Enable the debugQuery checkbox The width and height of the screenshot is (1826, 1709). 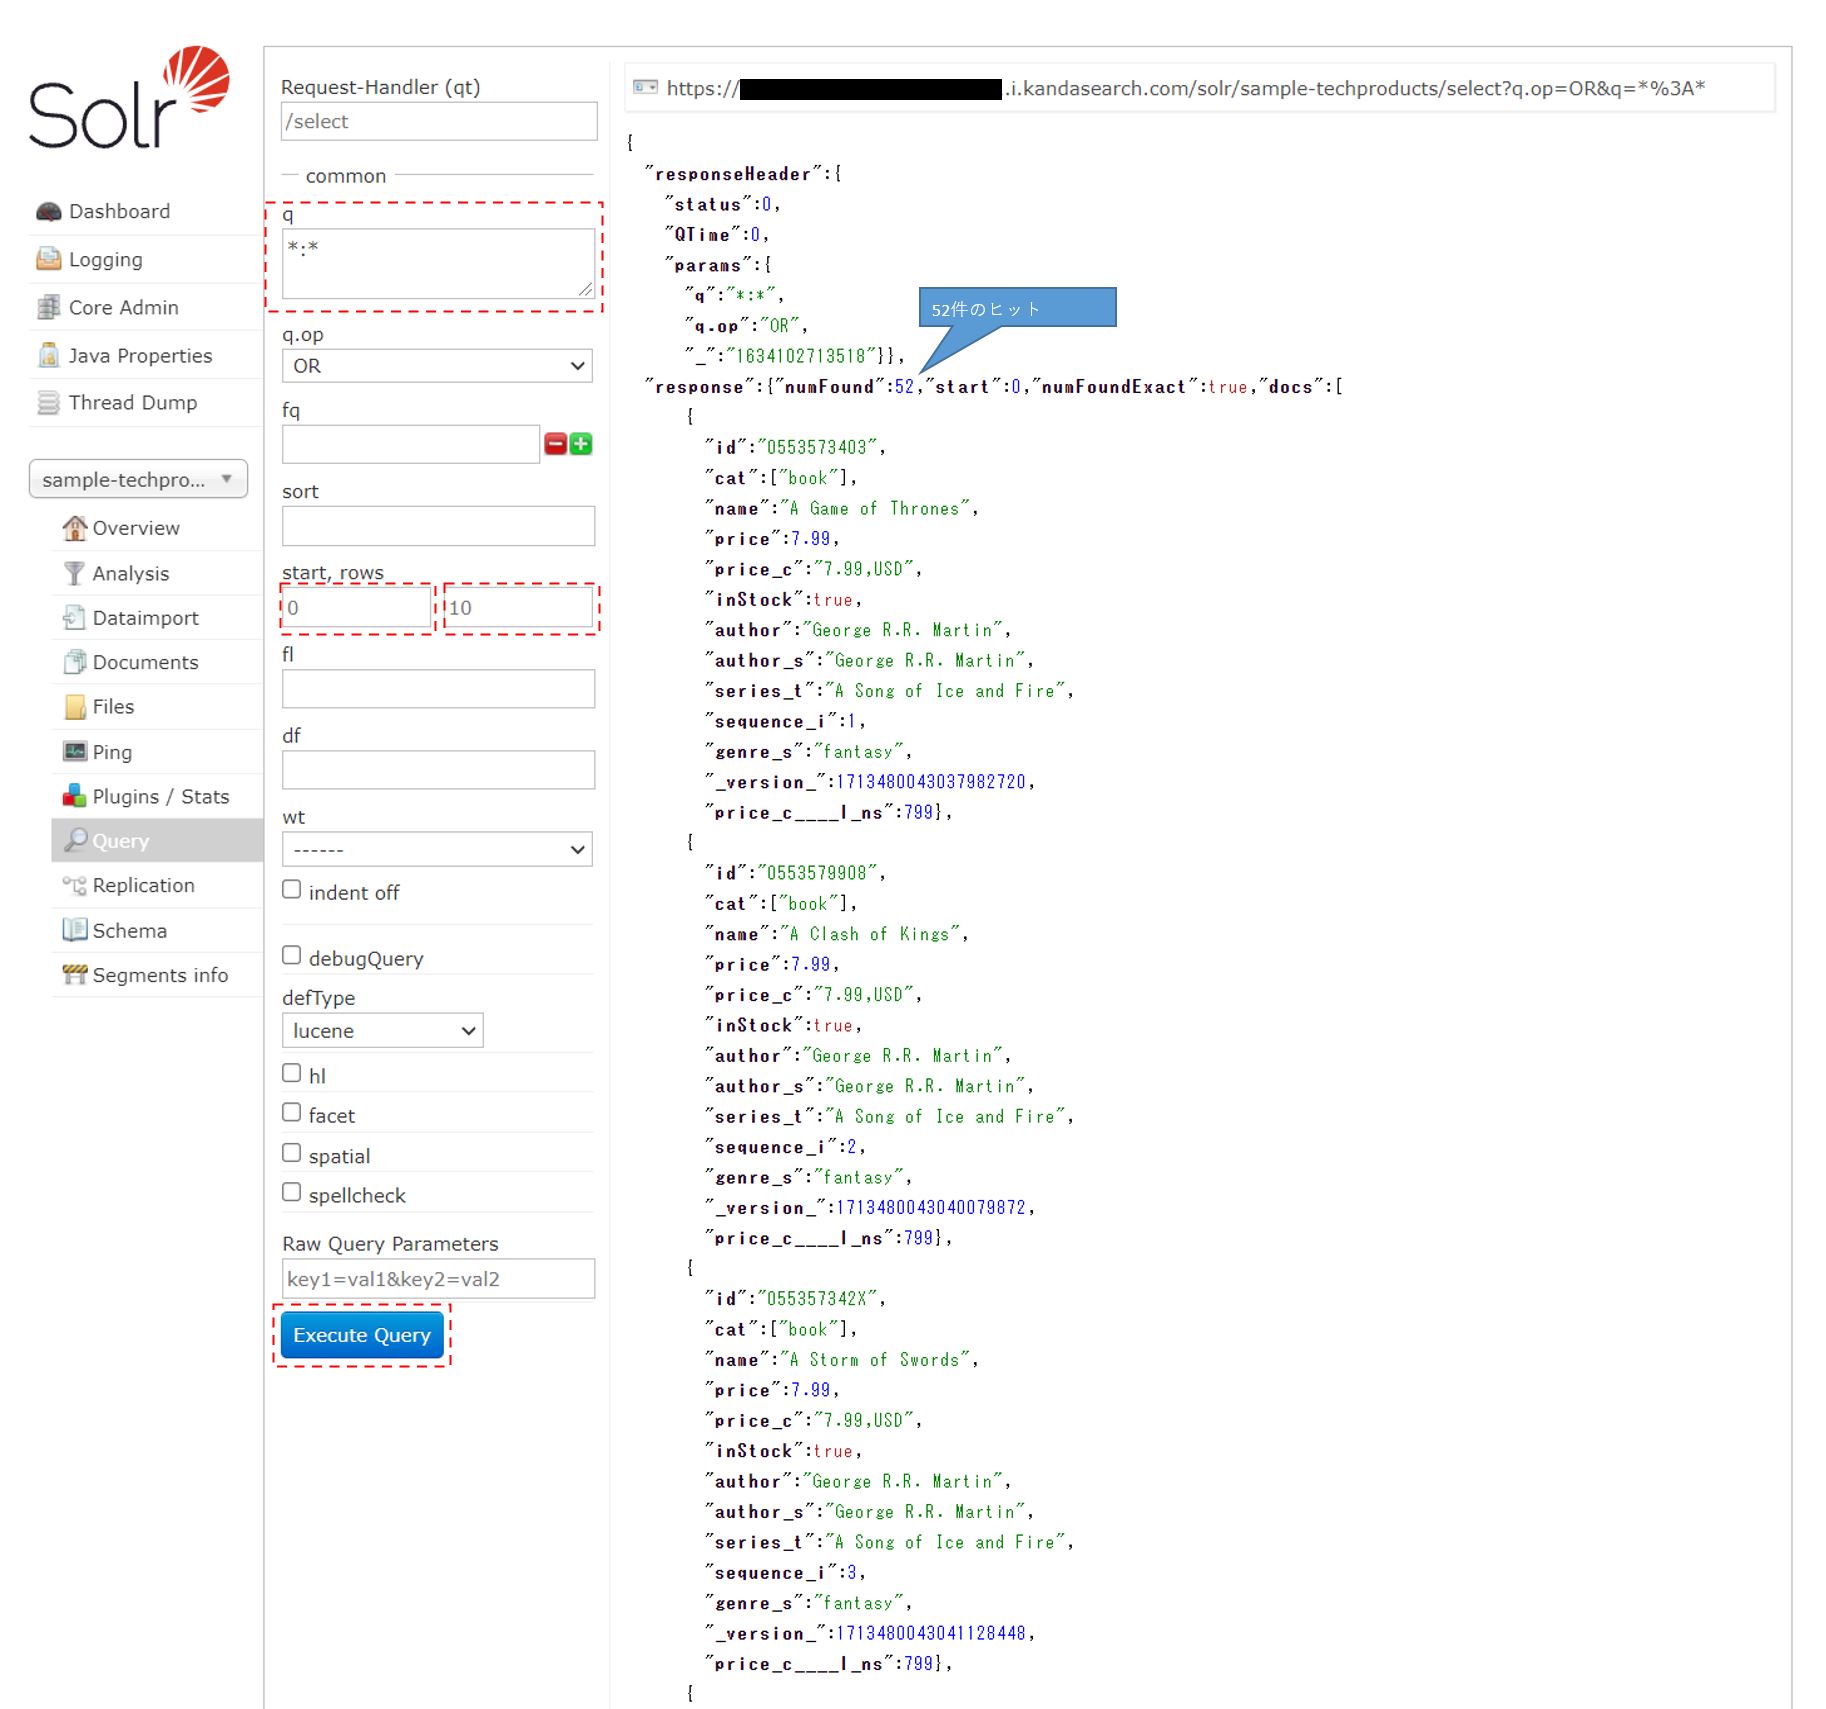click(291, 956)
